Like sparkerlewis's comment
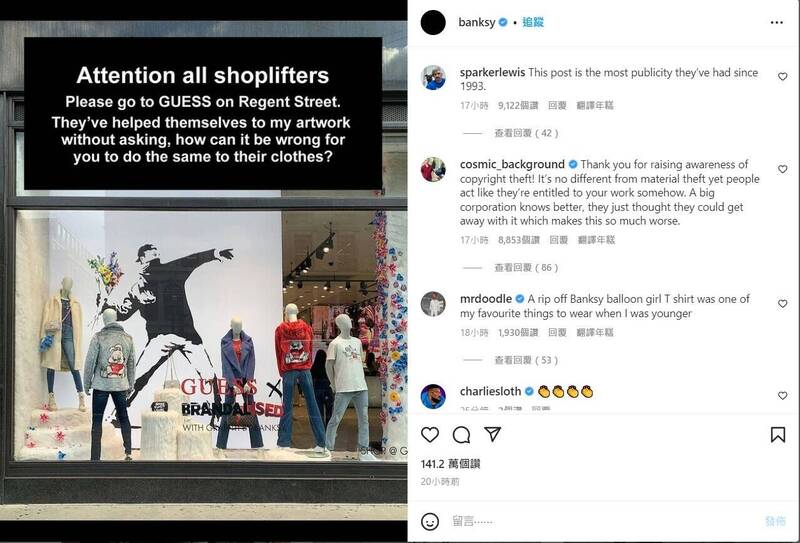This screenshot has width=800, height=543. coord(782,77)
